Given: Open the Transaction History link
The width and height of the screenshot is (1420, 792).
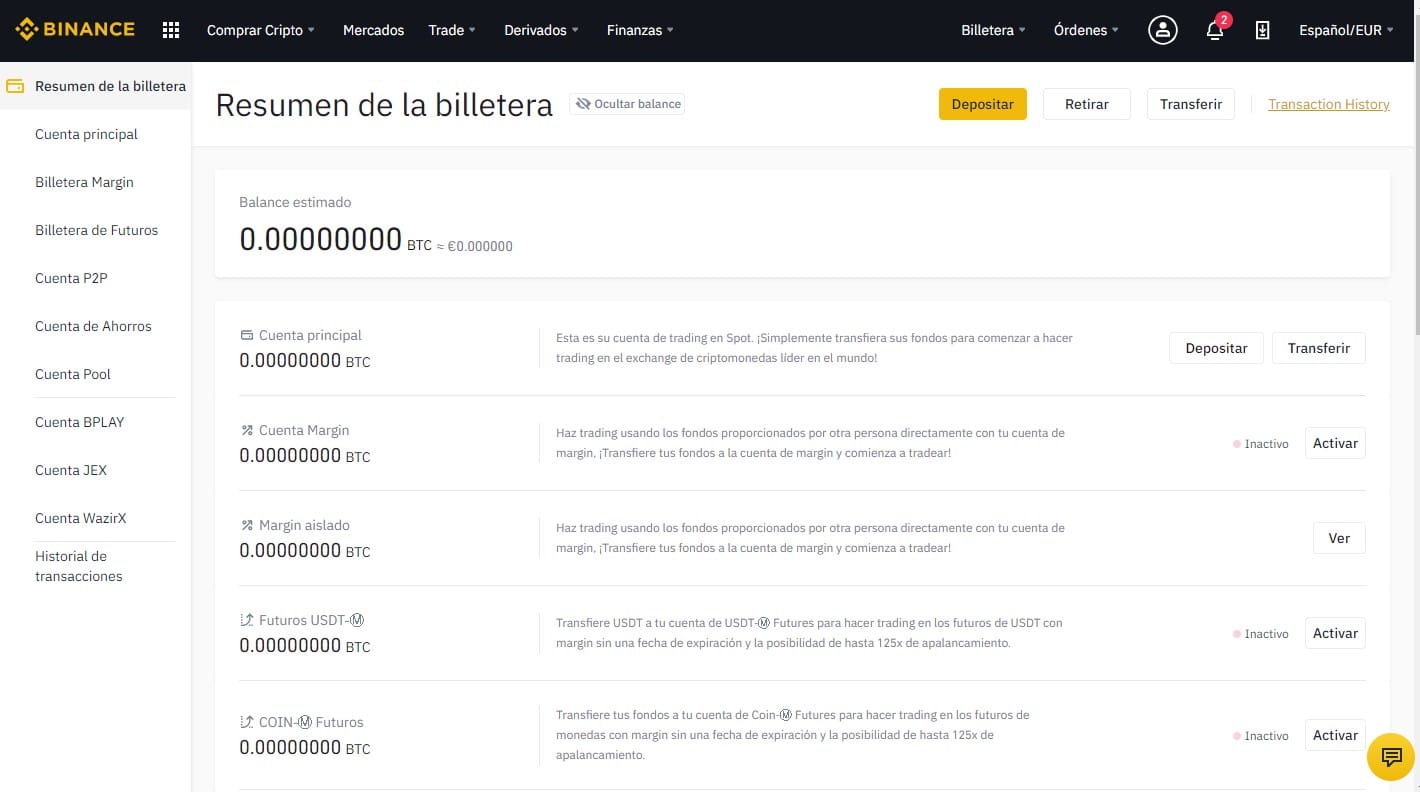Looking at the screenshot, I should click(x=1328, y=104).
